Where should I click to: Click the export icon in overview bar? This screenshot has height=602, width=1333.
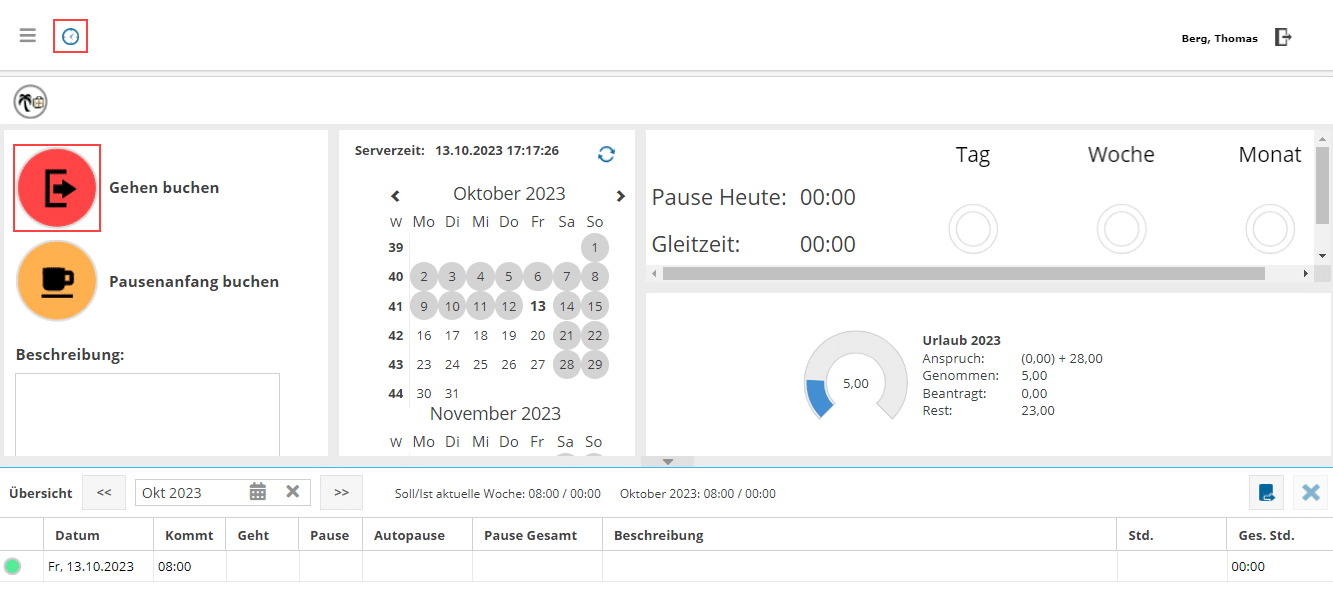point(1266,492)
